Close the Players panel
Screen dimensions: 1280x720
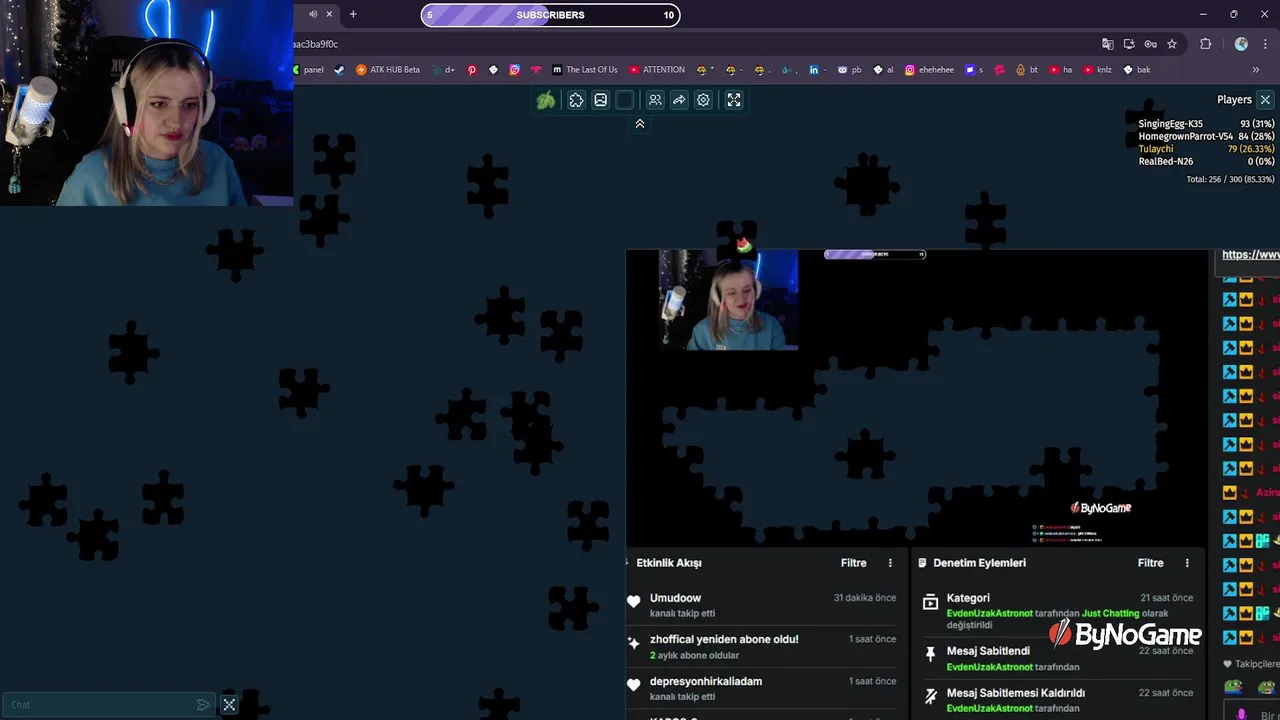(1265, 100)
